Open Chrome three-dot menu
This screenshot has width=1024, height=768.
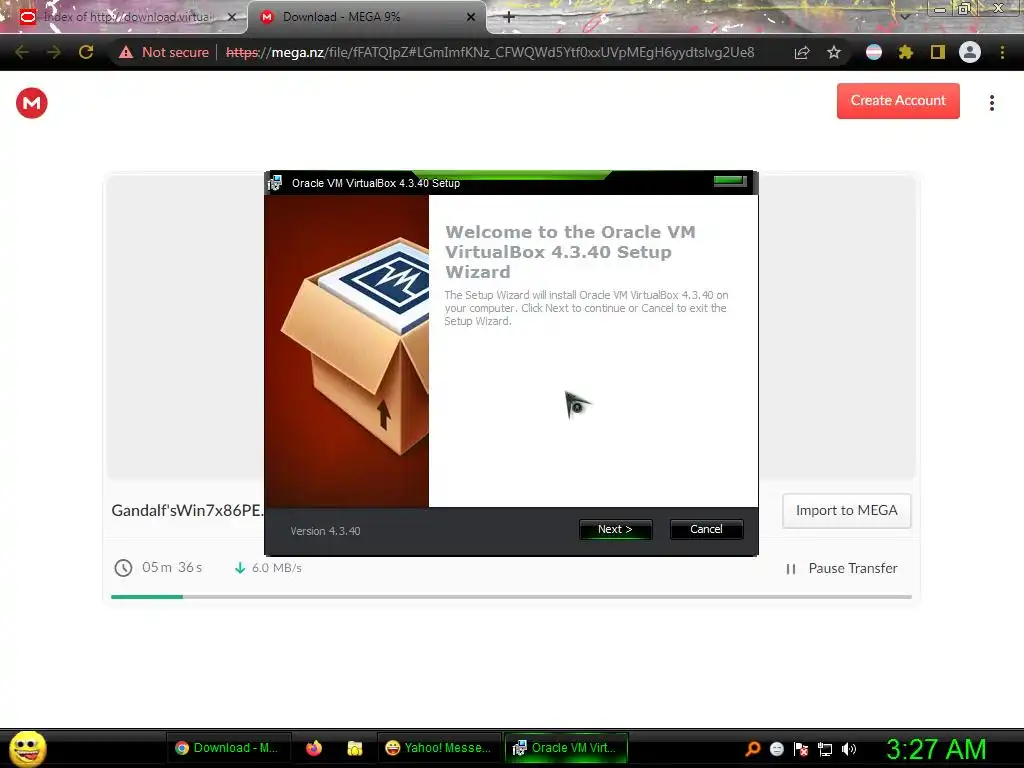[1002, 52]
